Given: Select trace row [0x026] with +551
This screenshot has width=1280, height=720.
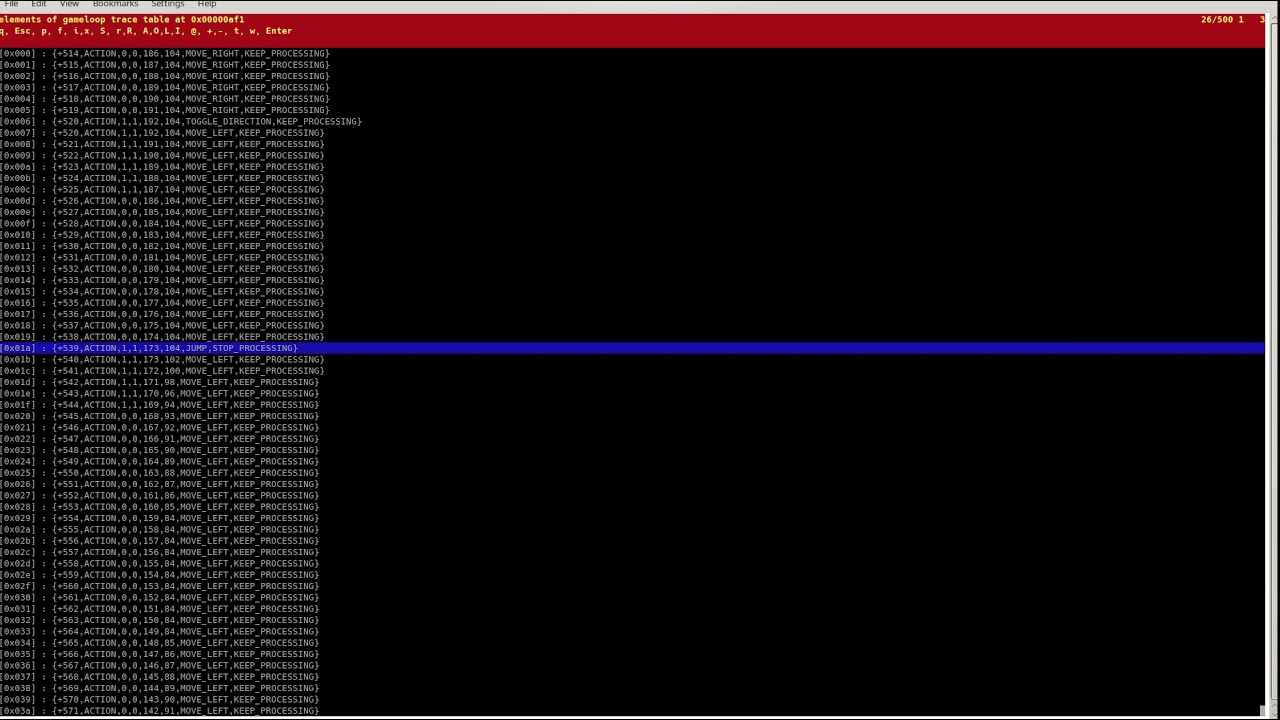Looking at the screenshot, I should click(160, 484).
